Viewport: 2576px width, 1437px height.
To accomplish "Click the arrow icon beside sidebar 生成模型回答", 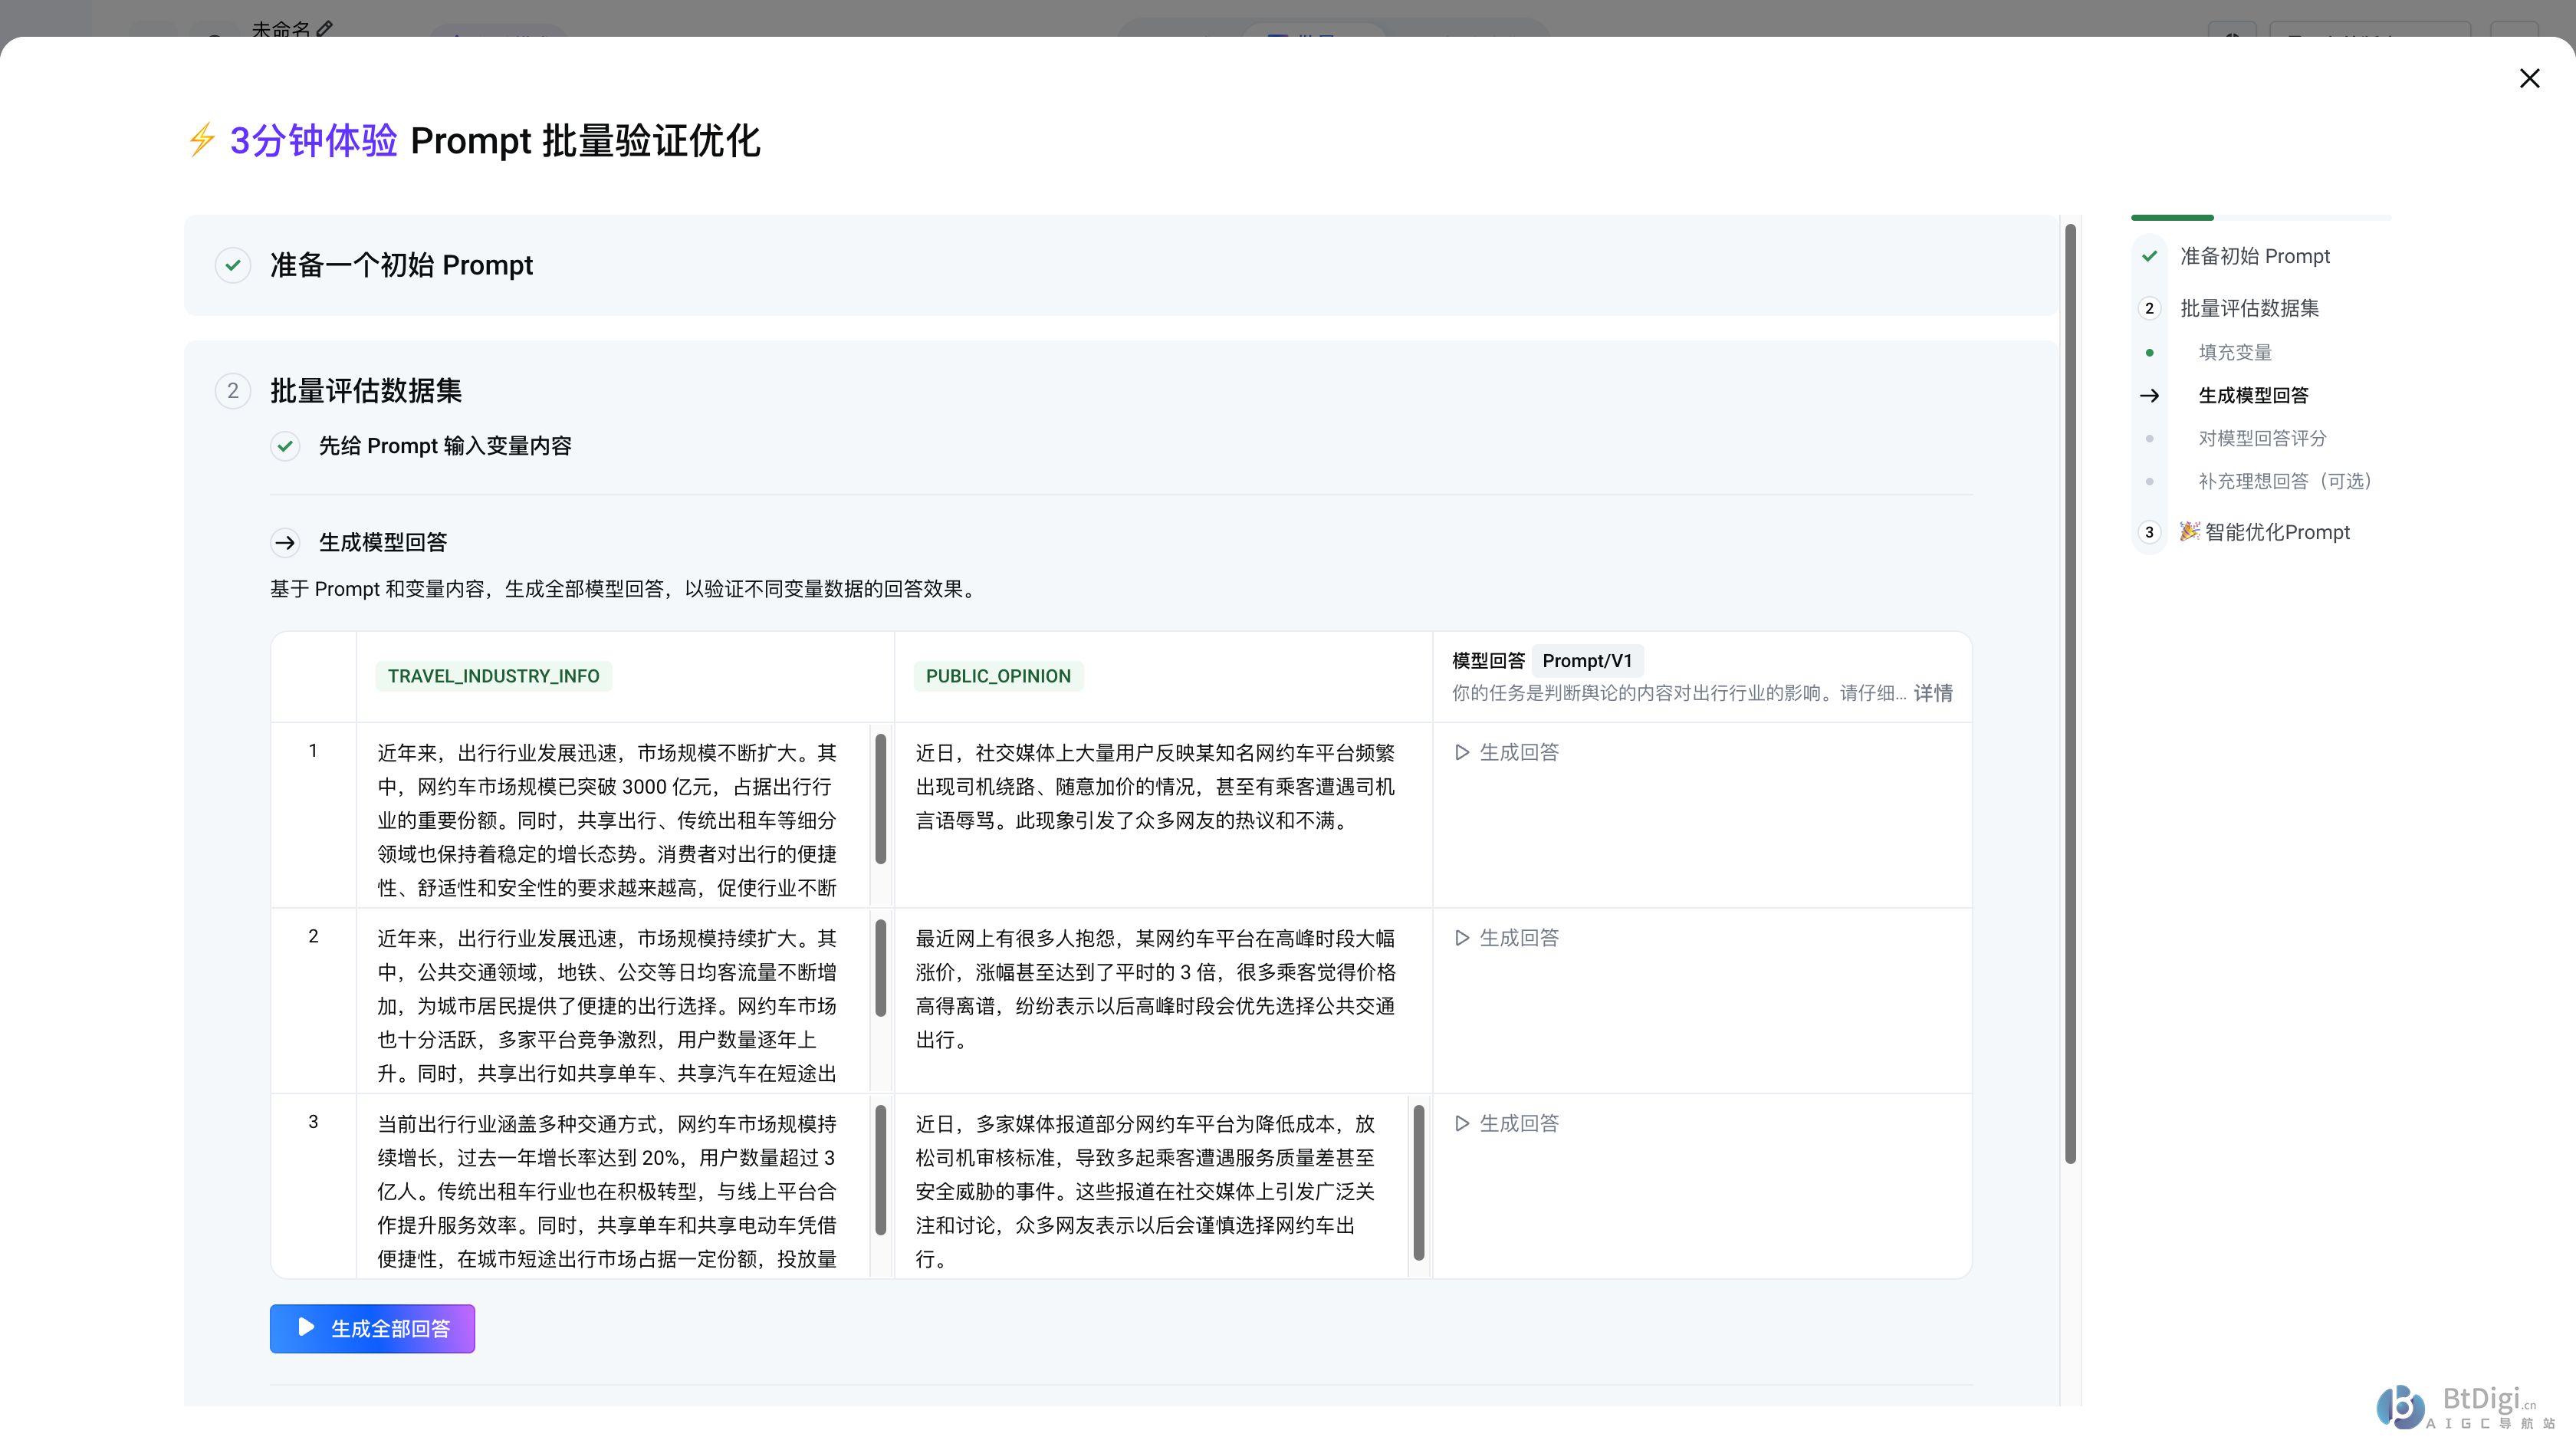I will [x=2149, y=395].
